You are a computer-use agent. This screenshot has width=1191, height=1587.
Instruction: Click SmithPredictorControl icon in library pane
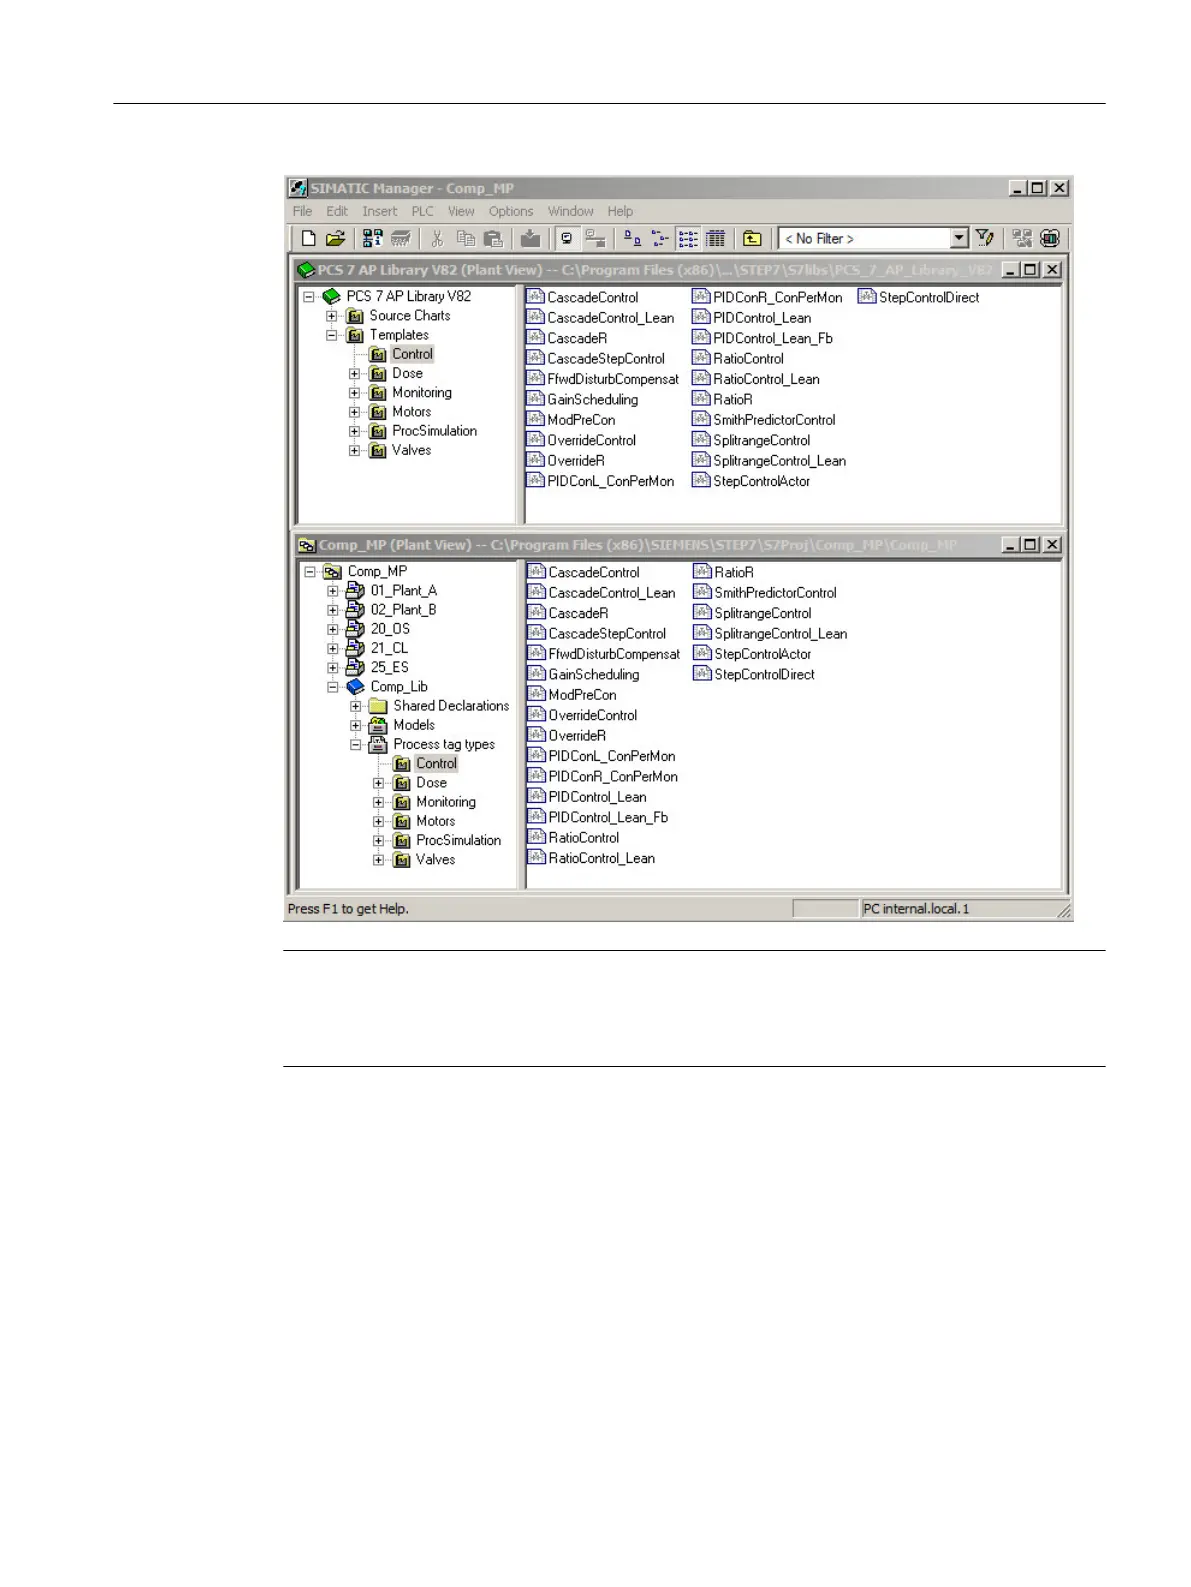coord(701,420)
